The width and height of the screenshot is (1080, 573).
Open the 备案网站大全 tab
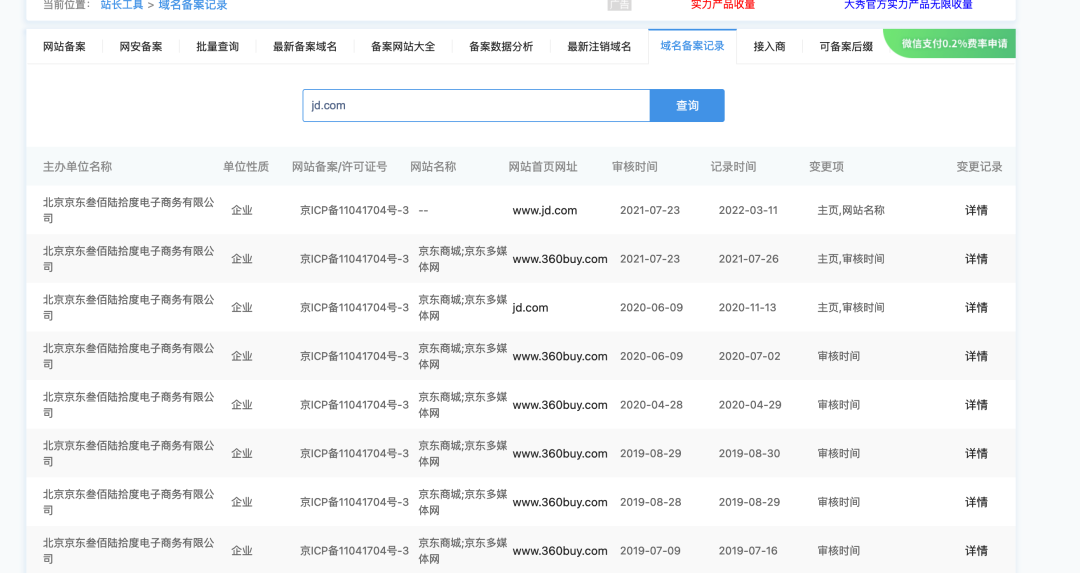click(x=403, y=47)
